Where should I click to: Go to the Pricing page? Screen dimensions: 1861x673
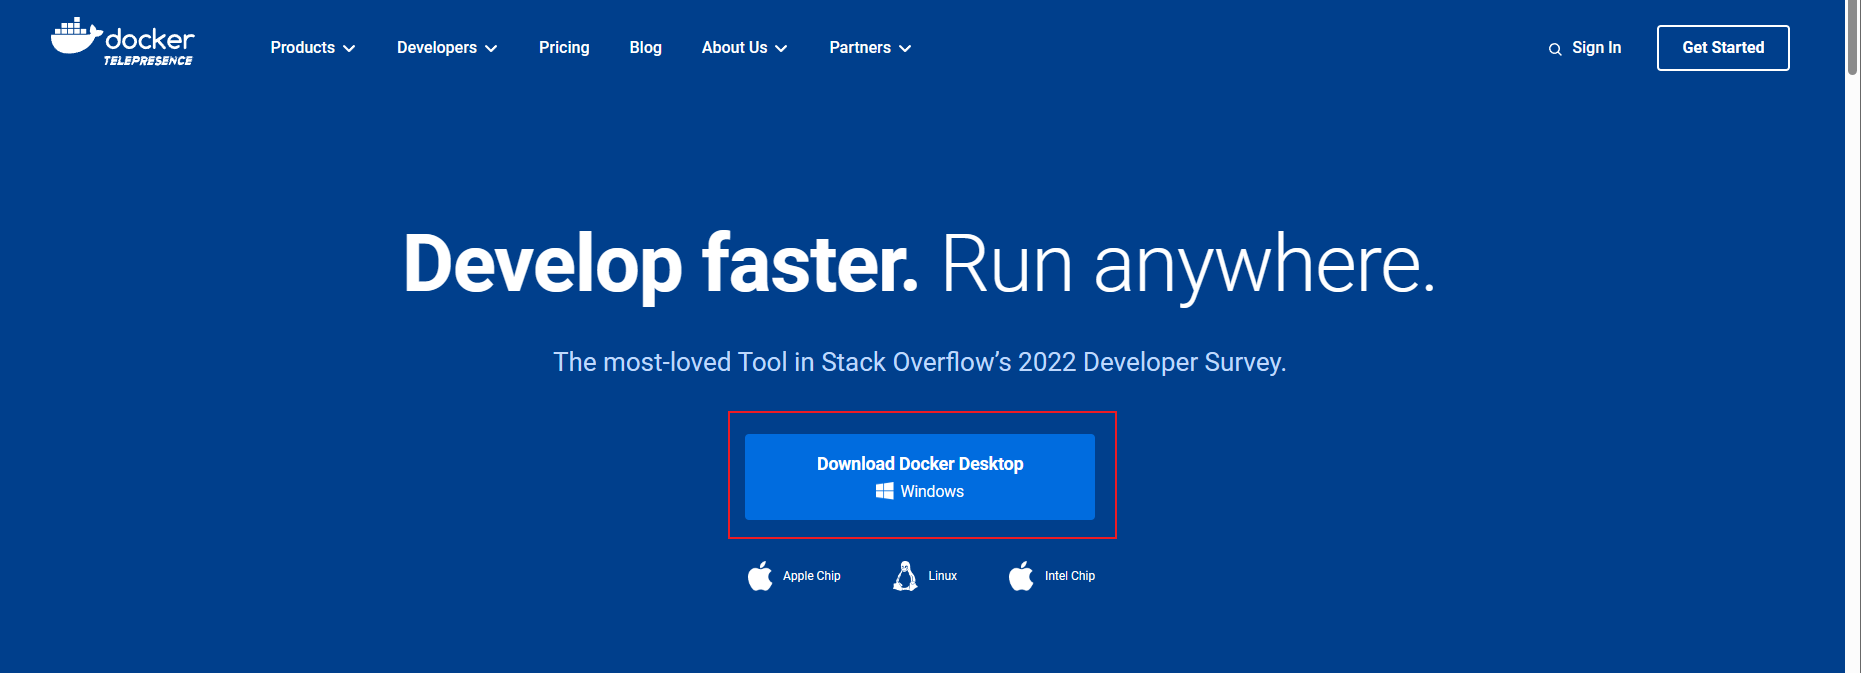click(x=564, y=48)
